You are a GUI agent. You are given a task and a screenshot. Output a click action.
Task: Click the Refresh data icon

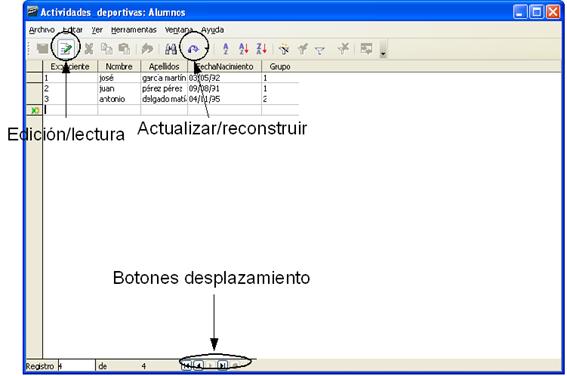coord(193,48)
